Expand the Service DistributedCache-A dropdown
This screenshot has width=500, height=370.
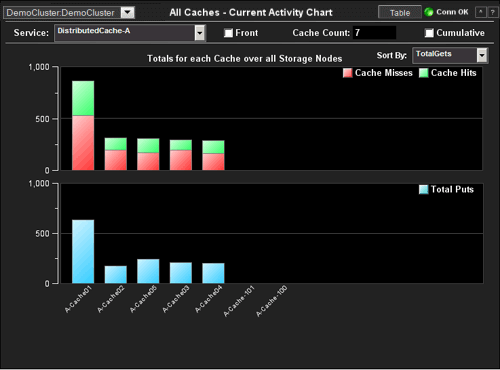tap(200, 33)
